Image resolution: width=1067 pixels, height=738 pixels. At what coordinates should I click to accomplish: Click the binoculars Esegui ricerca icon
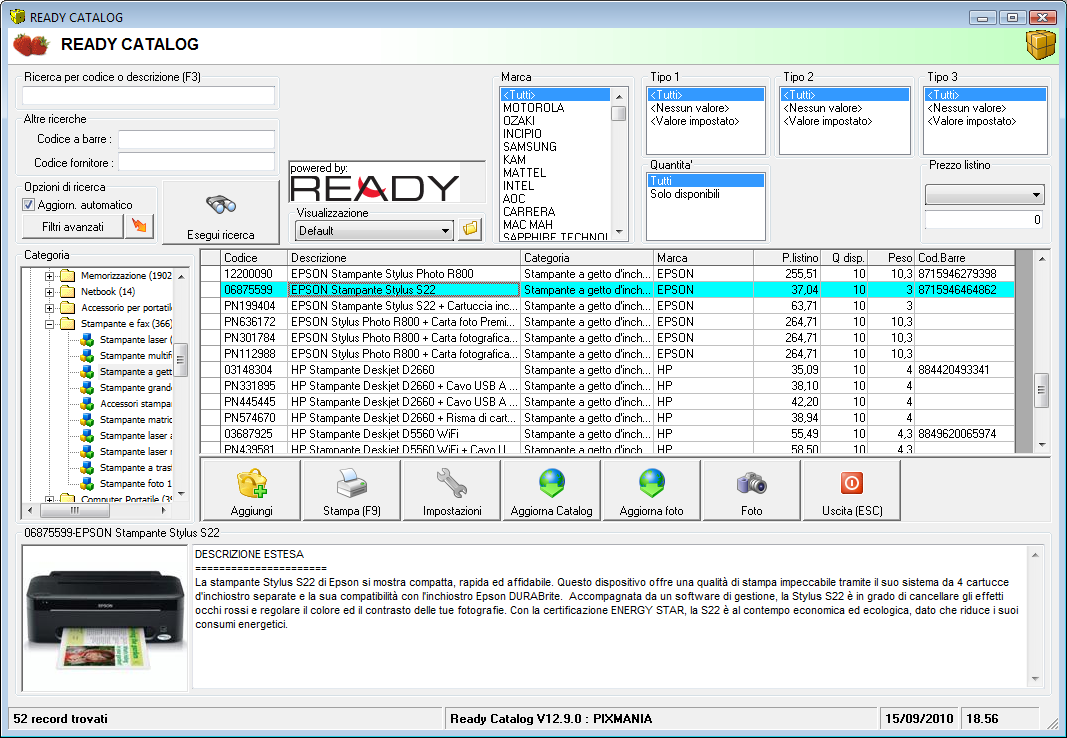220,203
